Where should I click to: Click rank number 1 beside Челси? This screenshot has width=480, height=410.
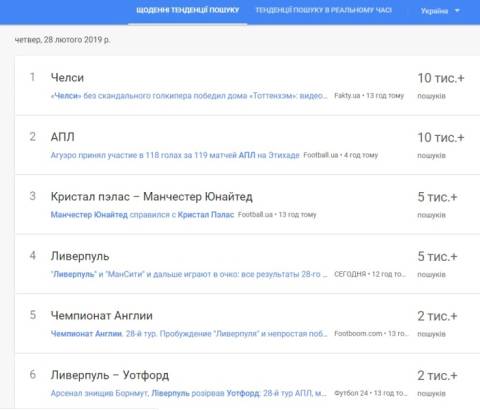[x=32, y=77]
